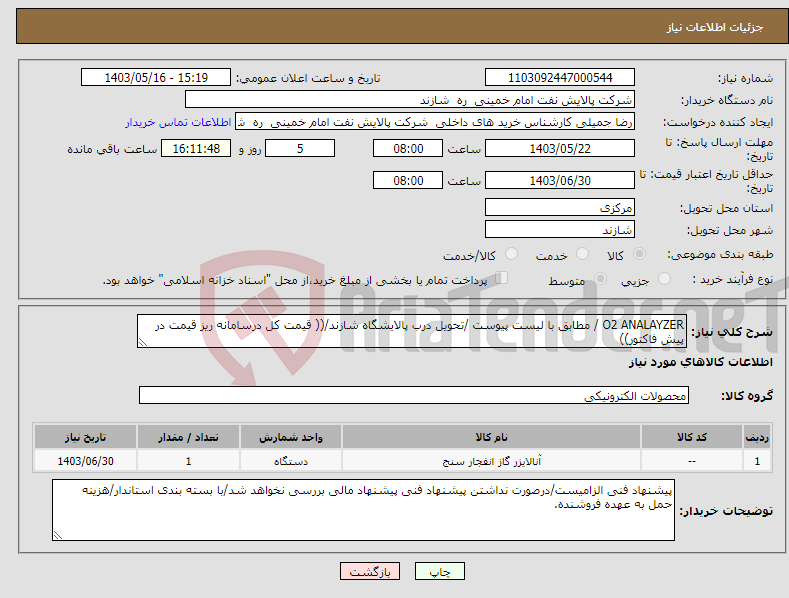Viewport: 789px width, 598px height.
Task: Click the نام کالا column header
Action: pos(491,437)
